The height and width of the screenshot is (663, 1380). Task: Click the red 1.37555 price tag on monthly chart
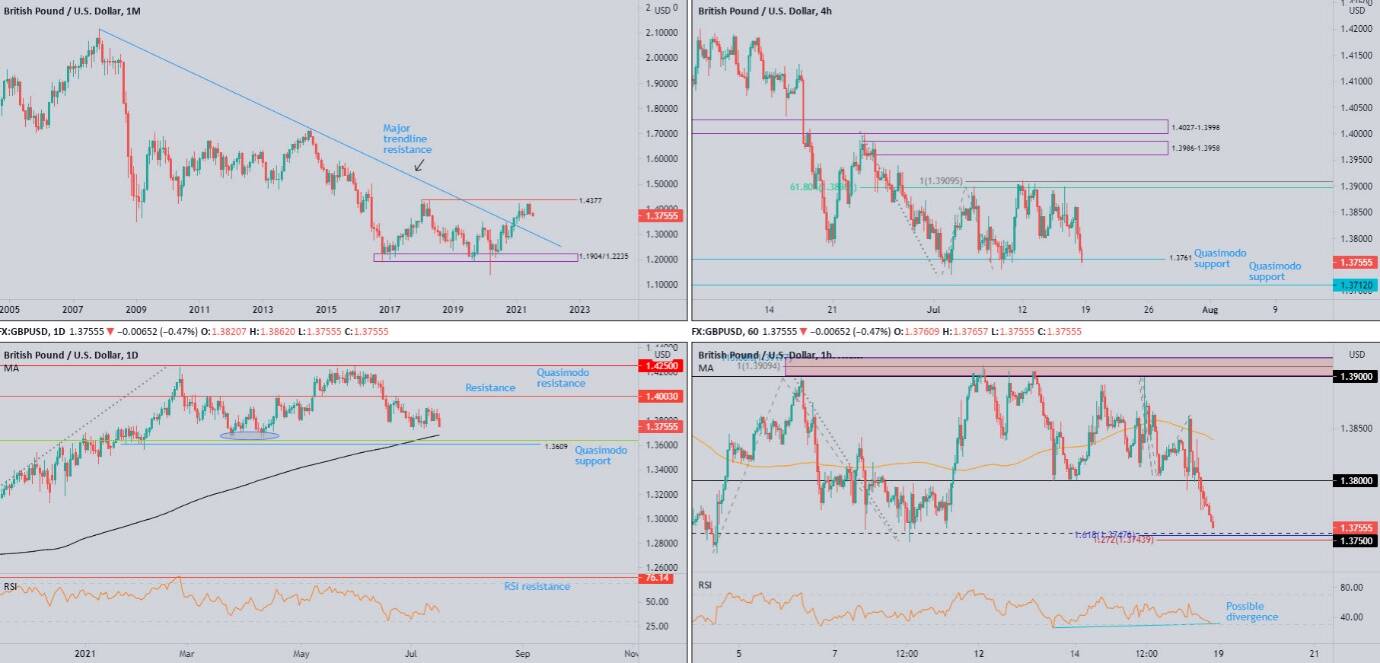point(659,215)
